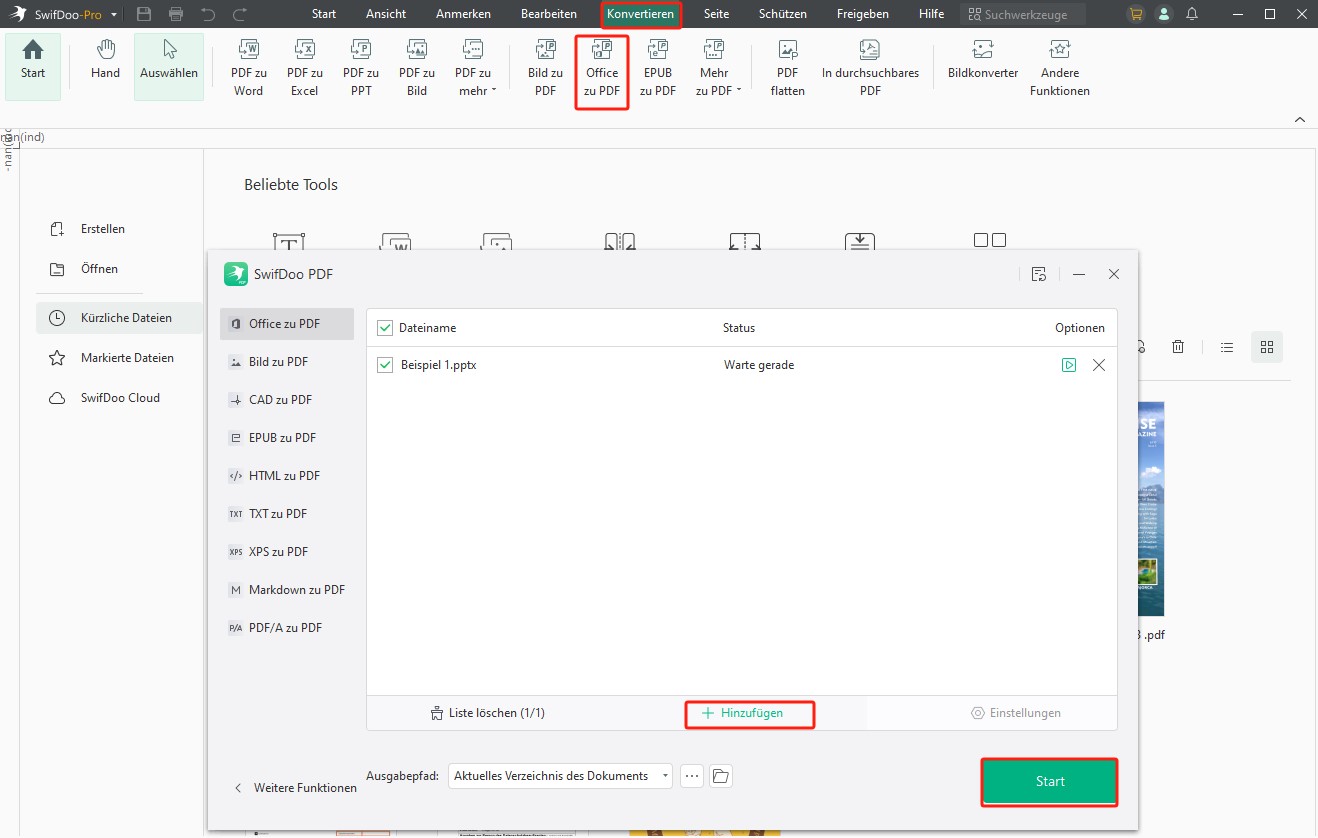Open output folder icon
Screen dimensions: 1318x838
click(721, 776)
